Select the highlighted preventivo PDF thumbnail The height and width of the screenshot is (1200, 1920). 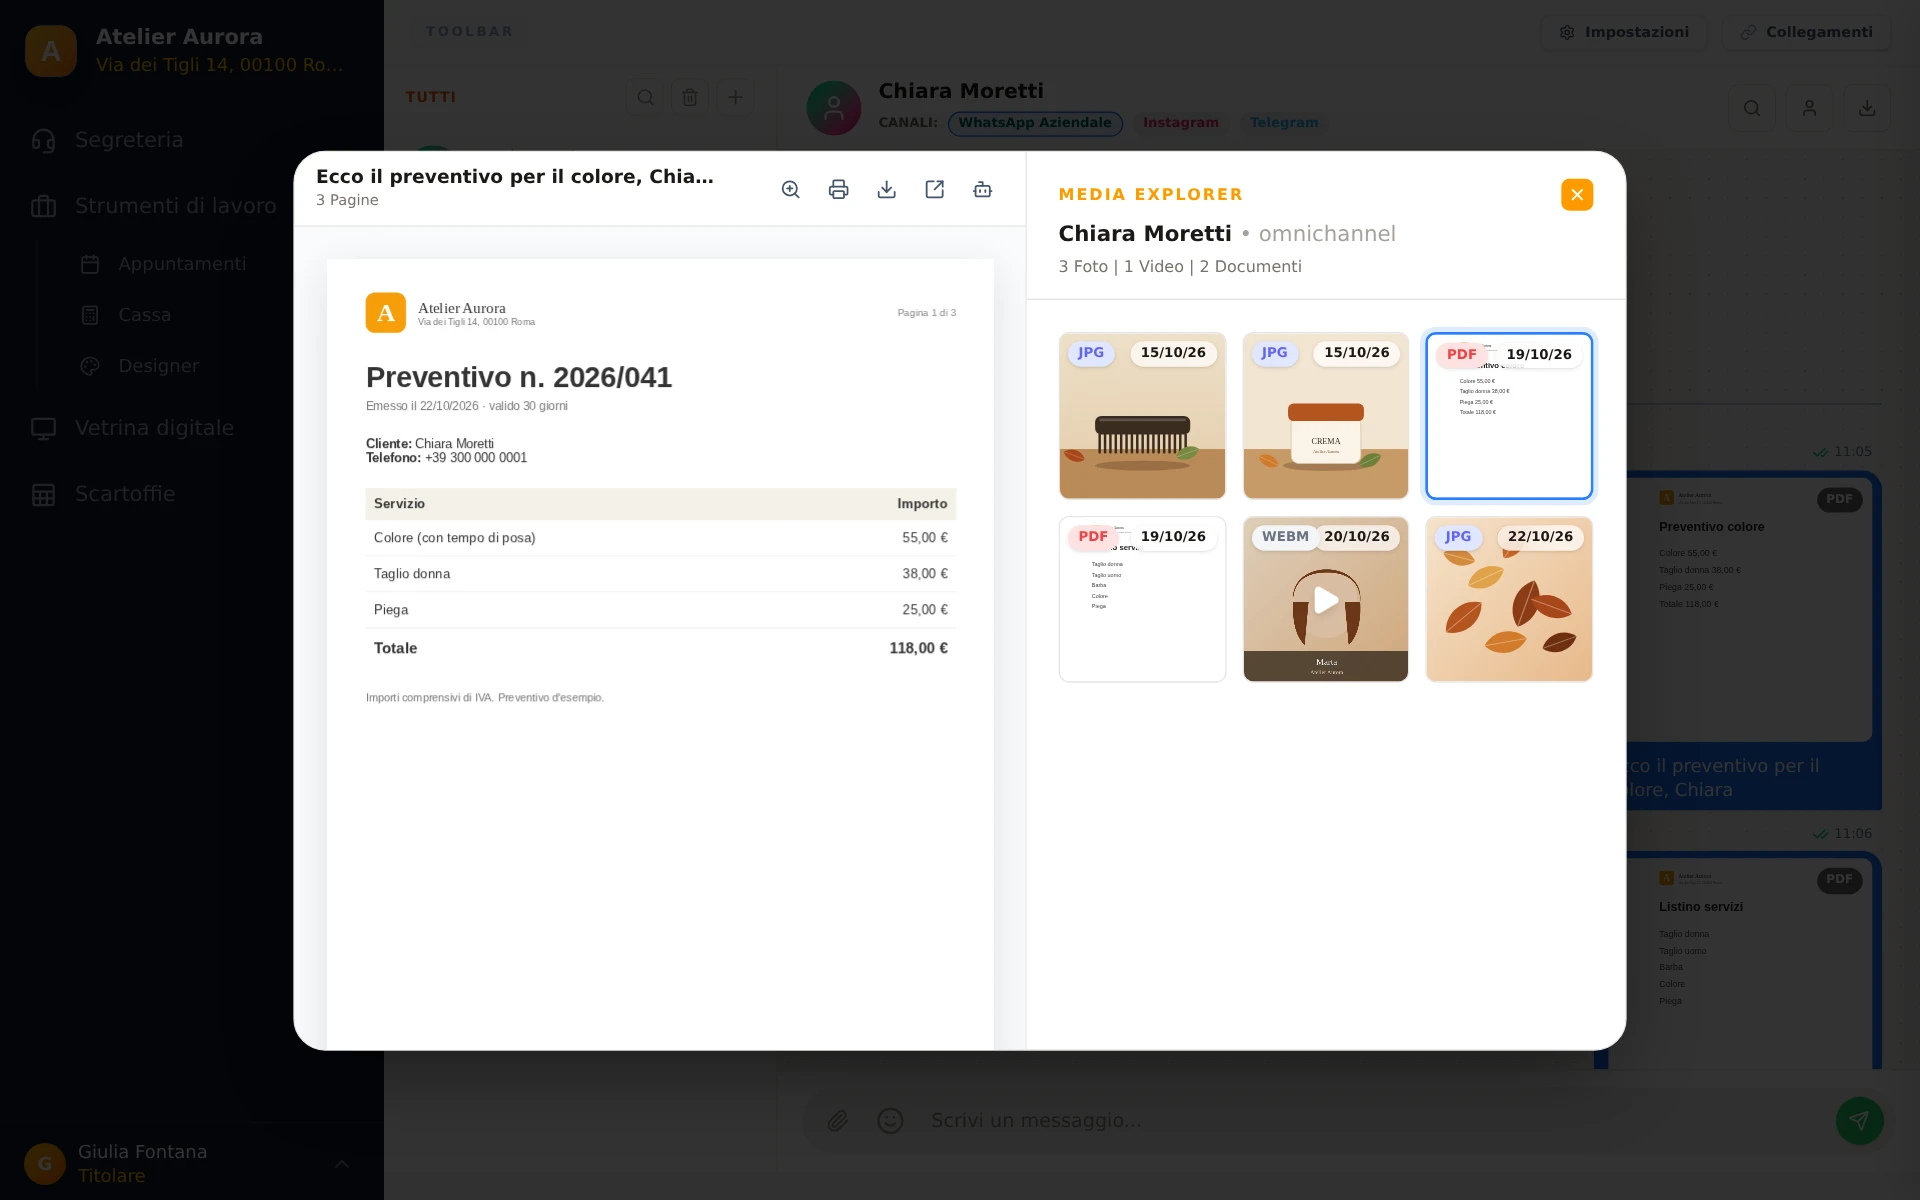[x=1509, y=415]
